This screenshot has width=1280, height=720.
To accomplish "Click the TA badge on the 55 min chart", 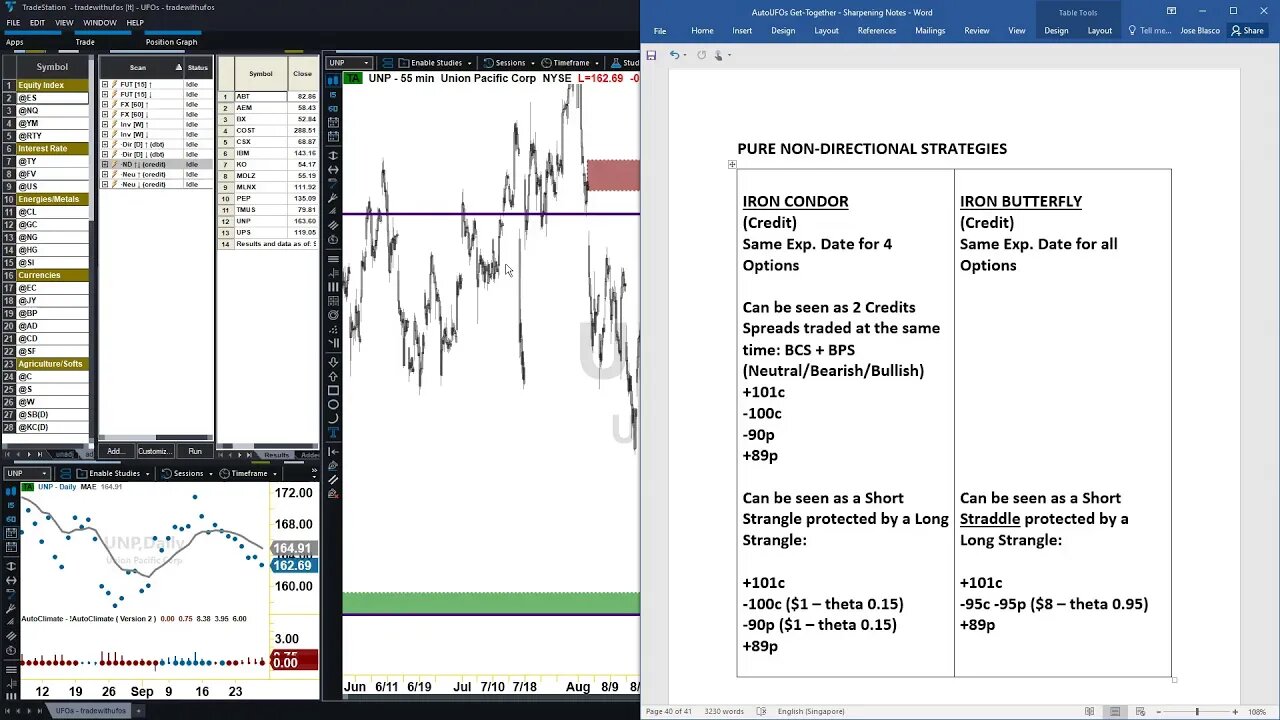I will (x=352, y=78).
